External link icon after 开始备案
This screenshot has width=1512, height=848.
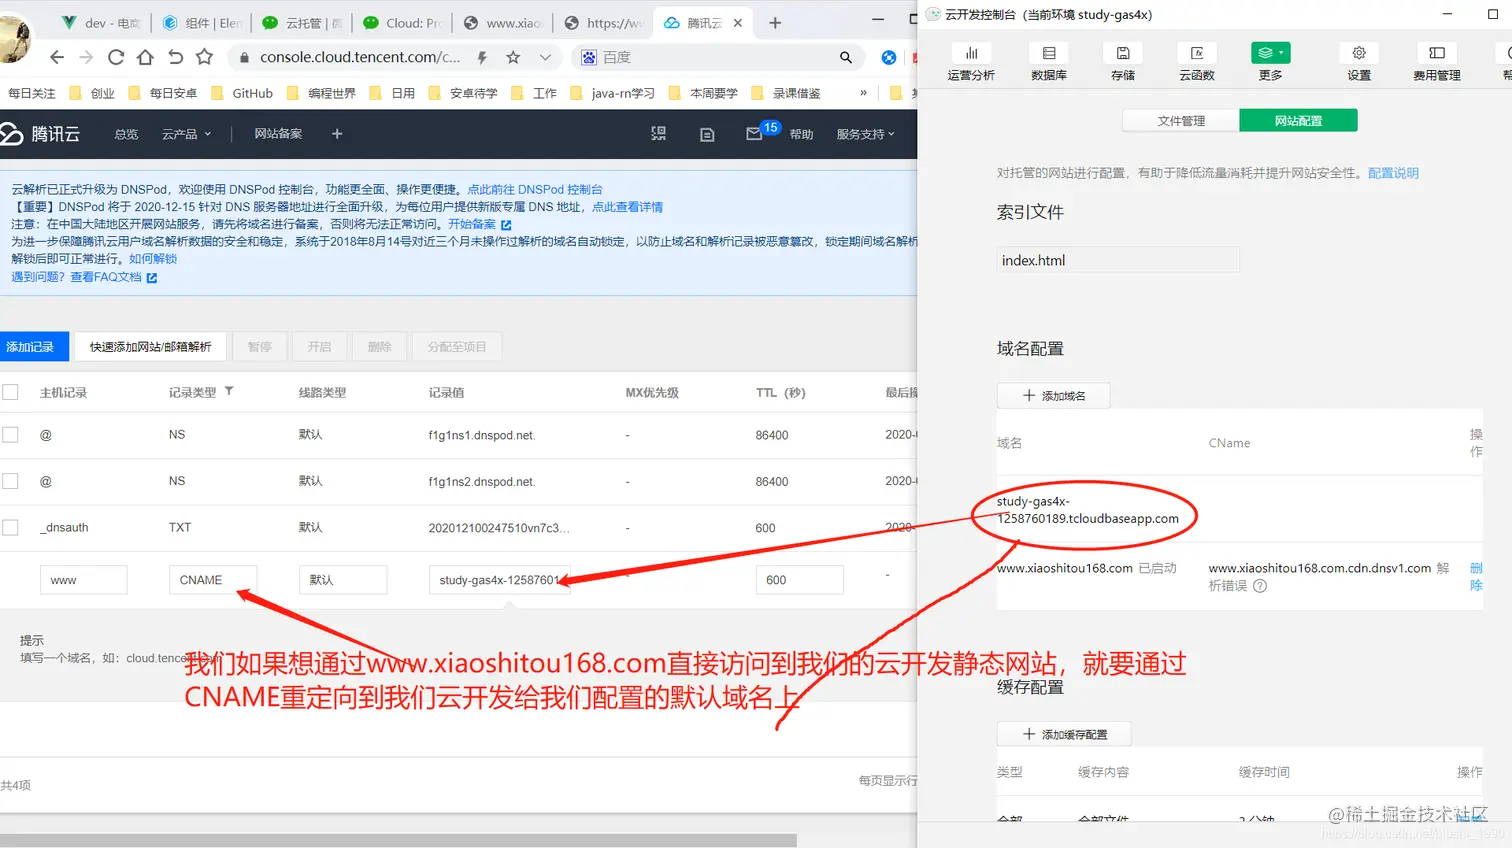point(506,225)
